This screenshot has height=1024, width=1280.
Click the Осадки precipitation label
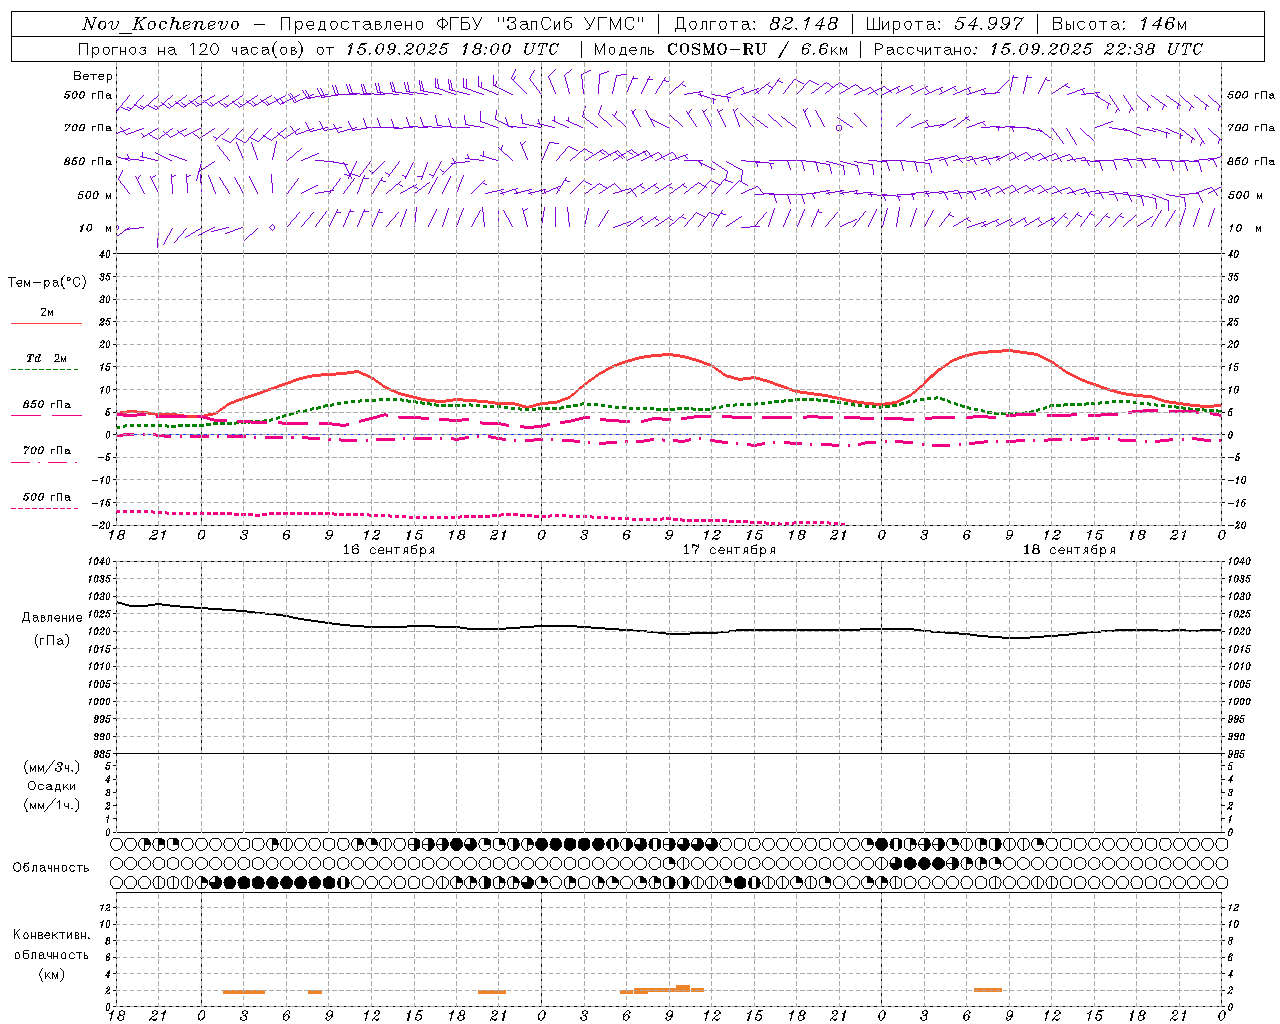[x=52, y=786]
